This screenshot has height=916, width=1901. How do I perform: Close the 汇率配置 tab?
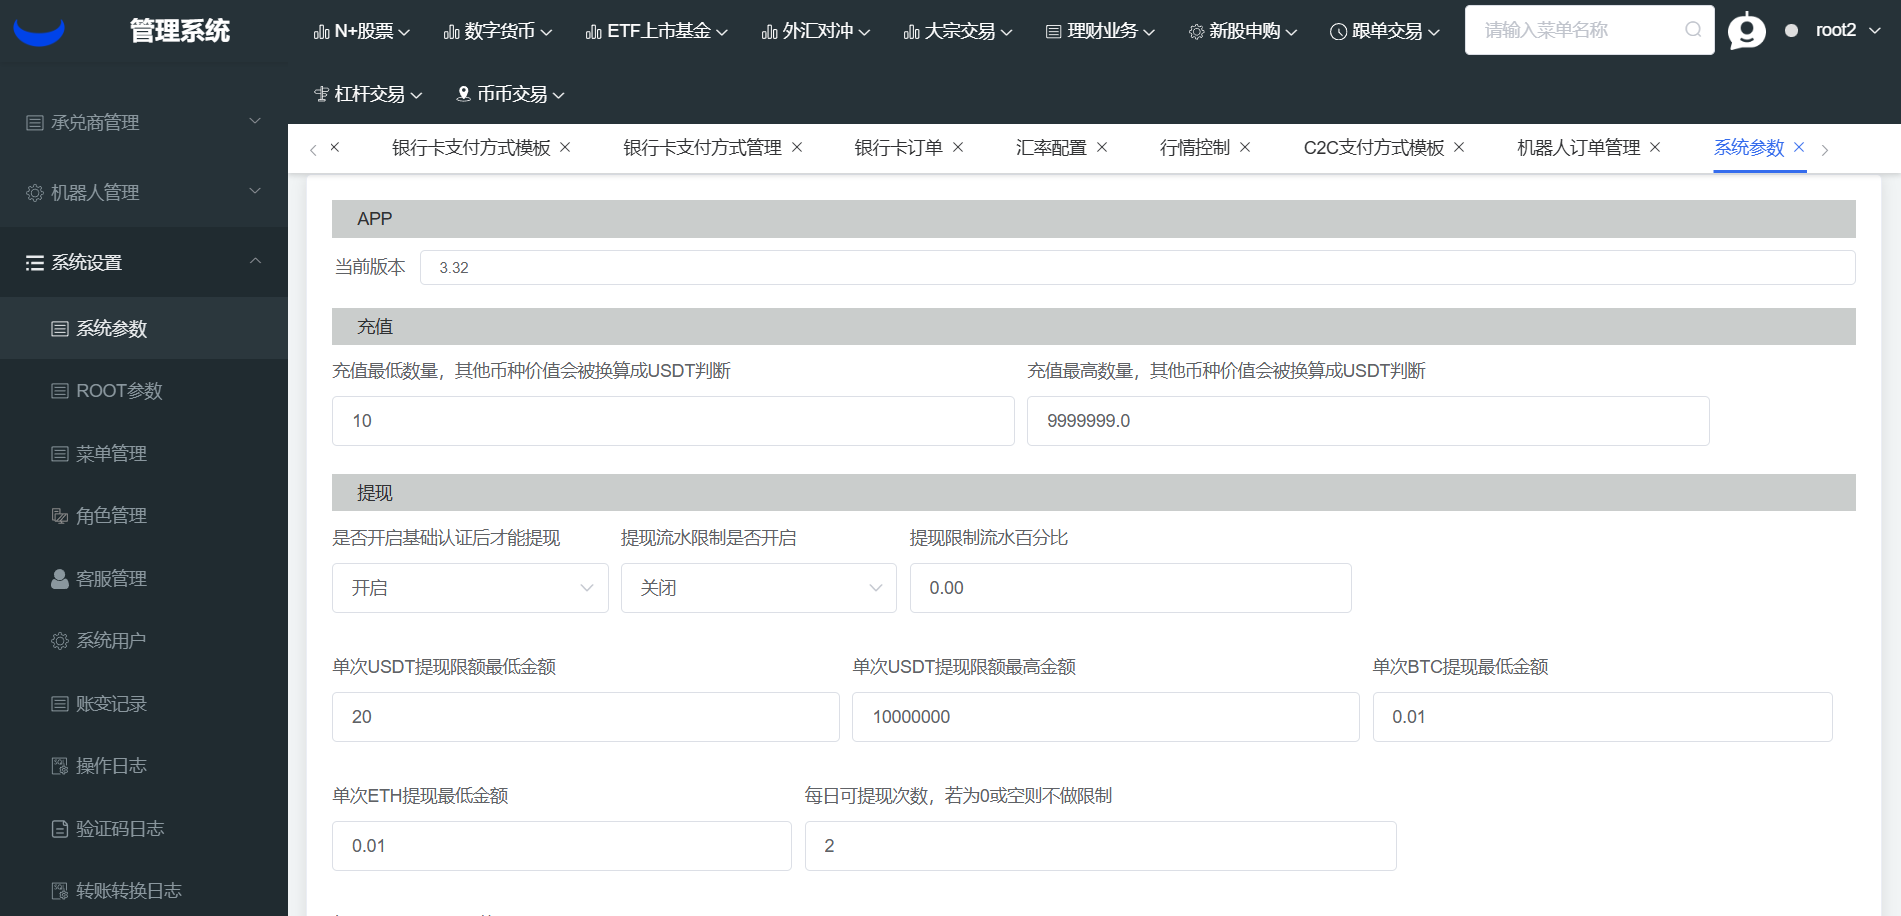(x=1102, y=147)
